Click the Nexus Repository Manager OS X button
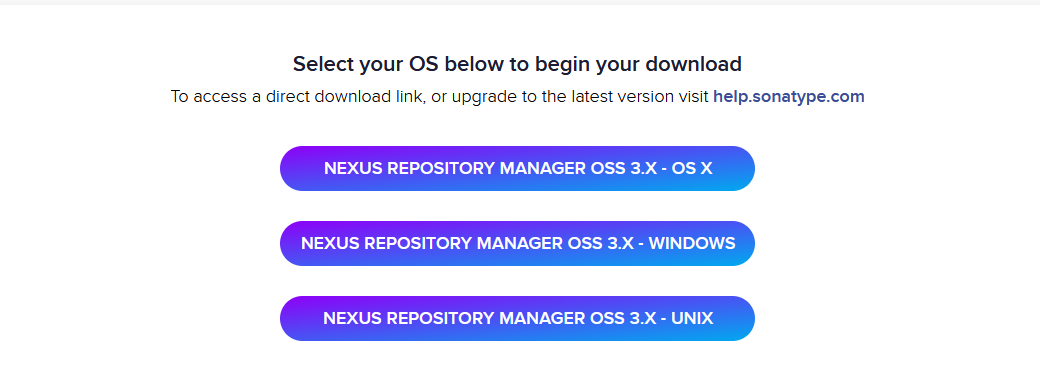 tap(517, 169)
